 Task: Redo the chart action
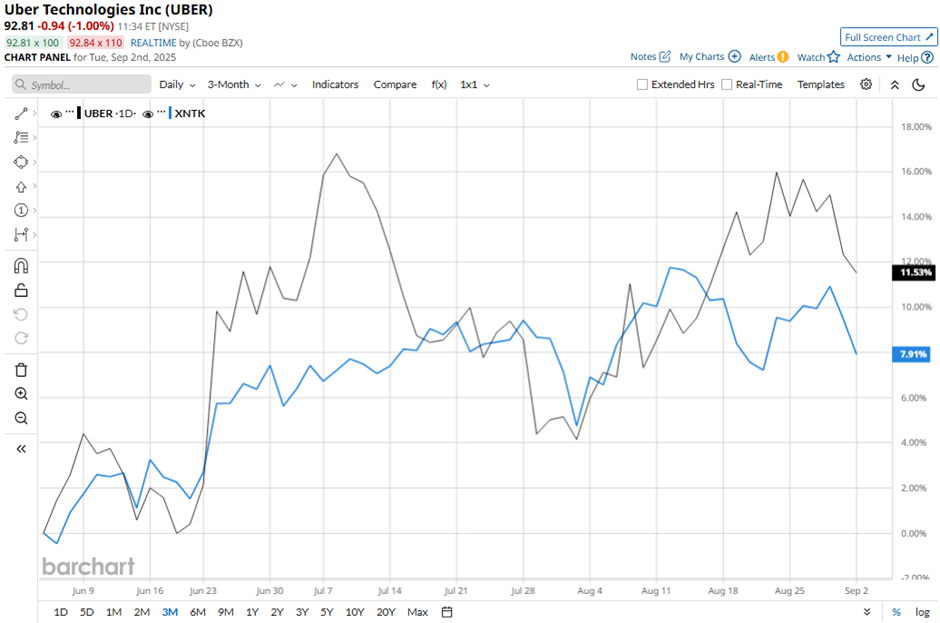pyautogui.click(x=21, y=338)
